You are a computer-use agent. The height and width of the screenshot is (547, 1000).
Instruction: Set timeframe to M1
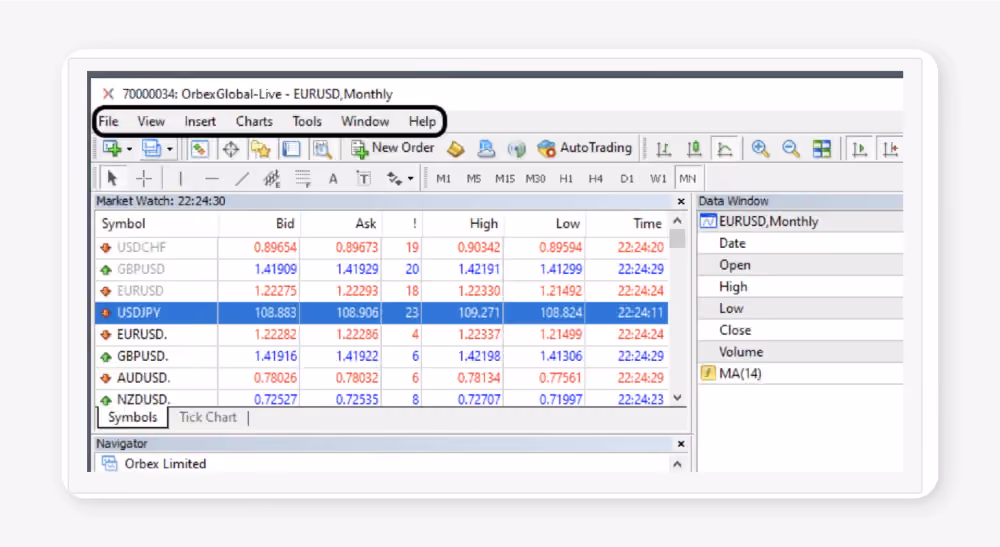443,179
